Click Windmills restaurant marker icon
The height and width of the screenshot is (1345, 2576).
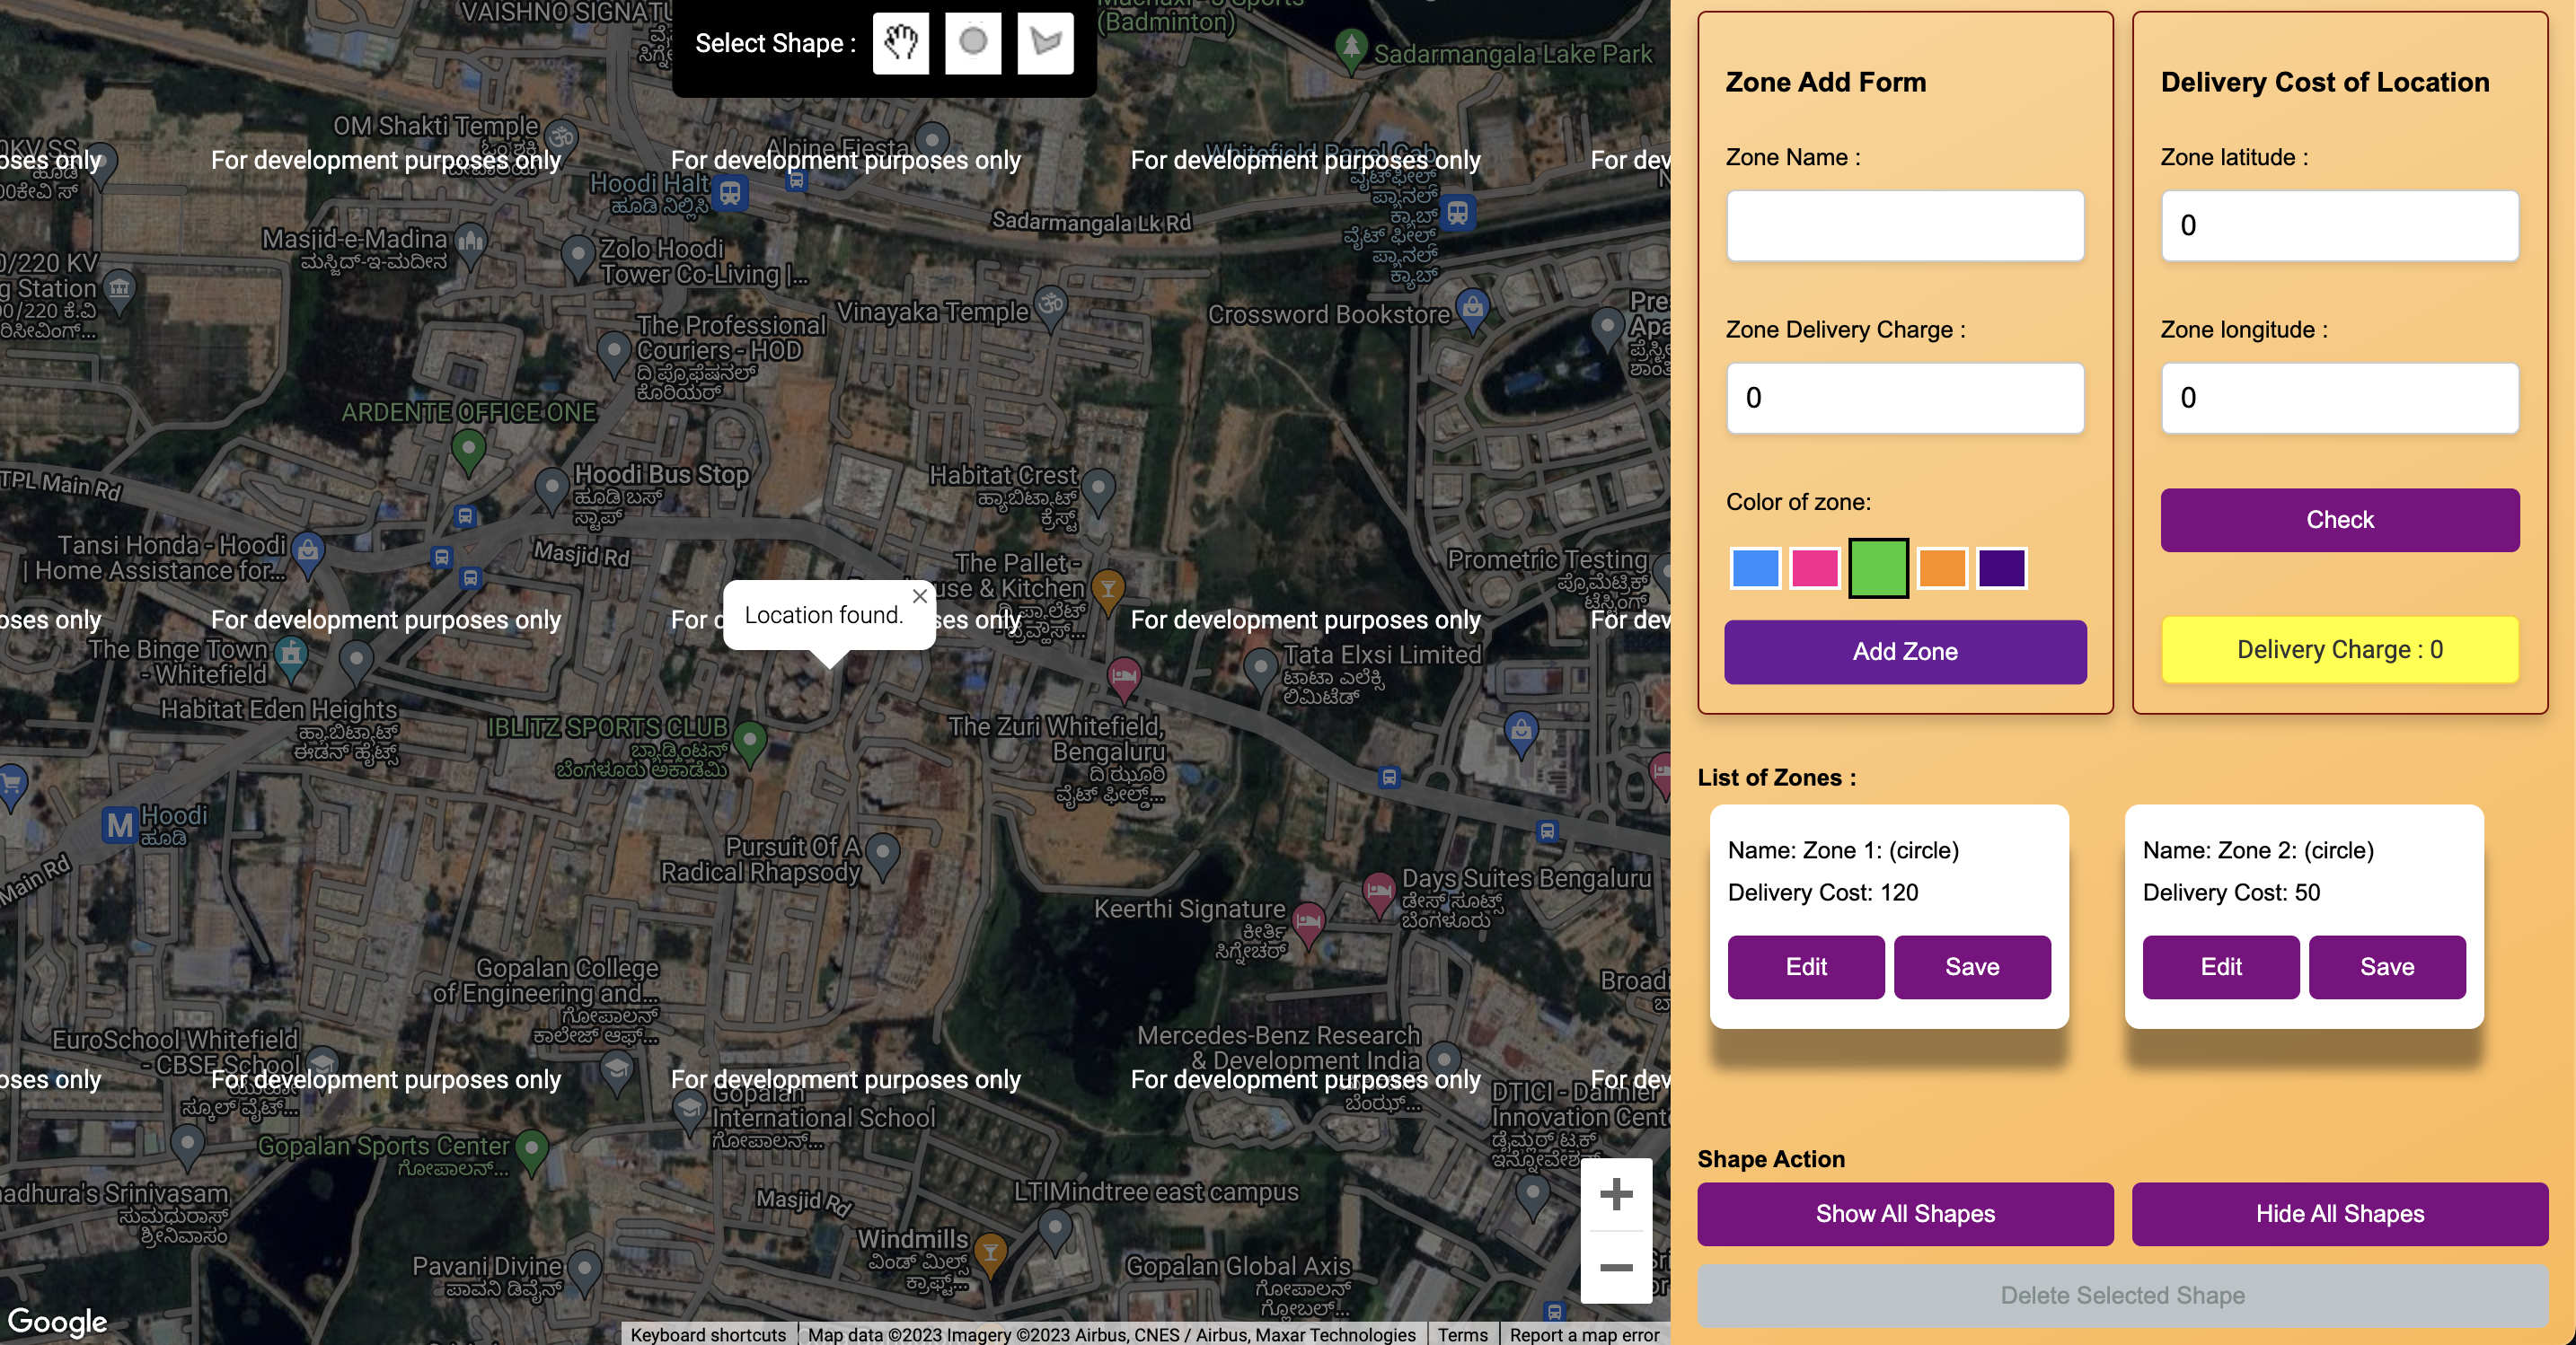coord(989,1255)
